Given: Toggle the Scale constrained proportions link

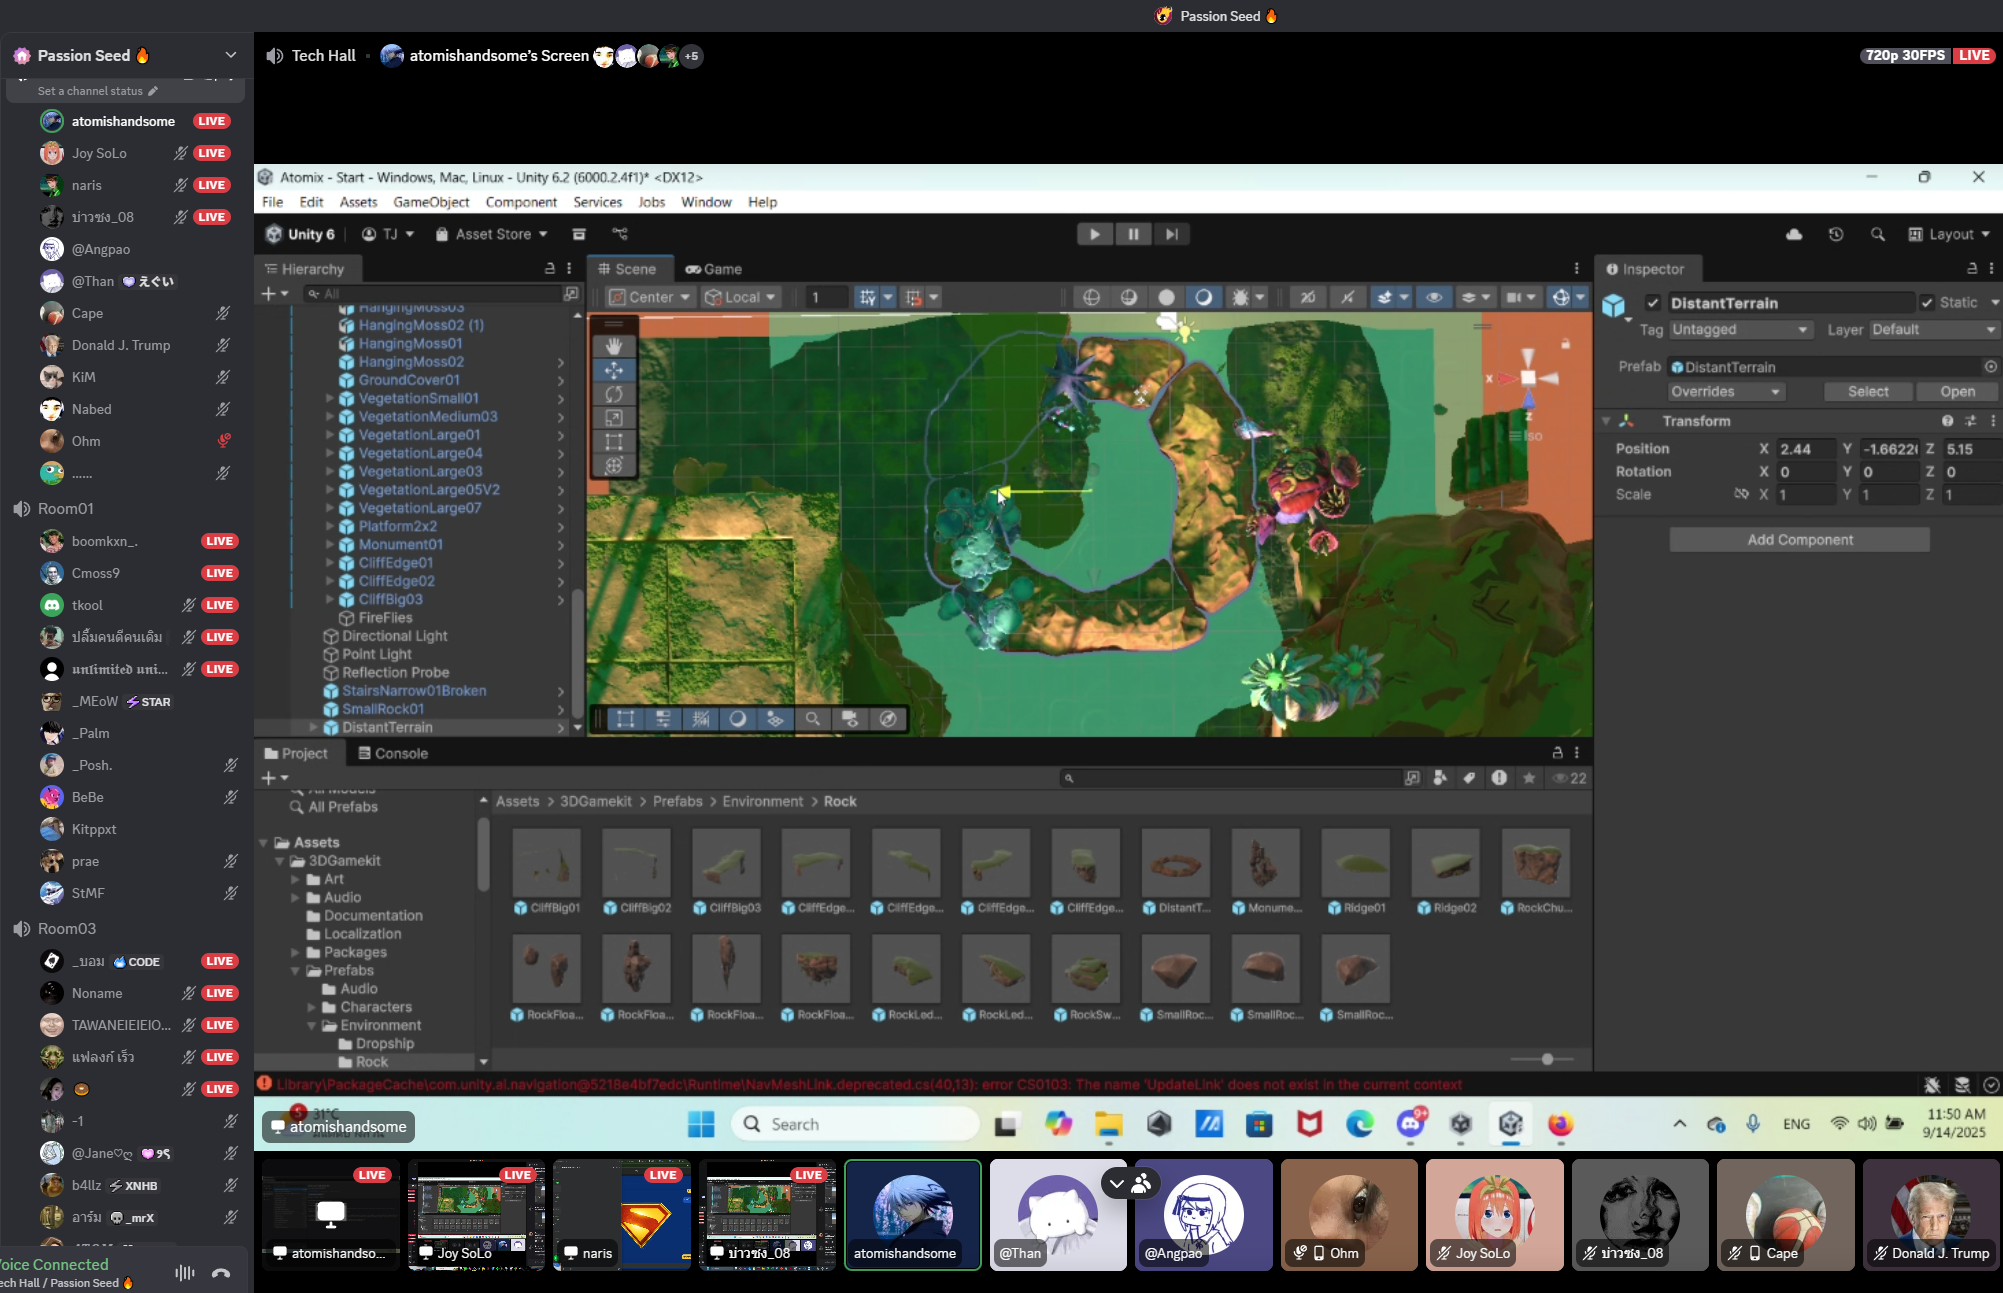Looking at the screenshot, I should tap(1741, 494).
